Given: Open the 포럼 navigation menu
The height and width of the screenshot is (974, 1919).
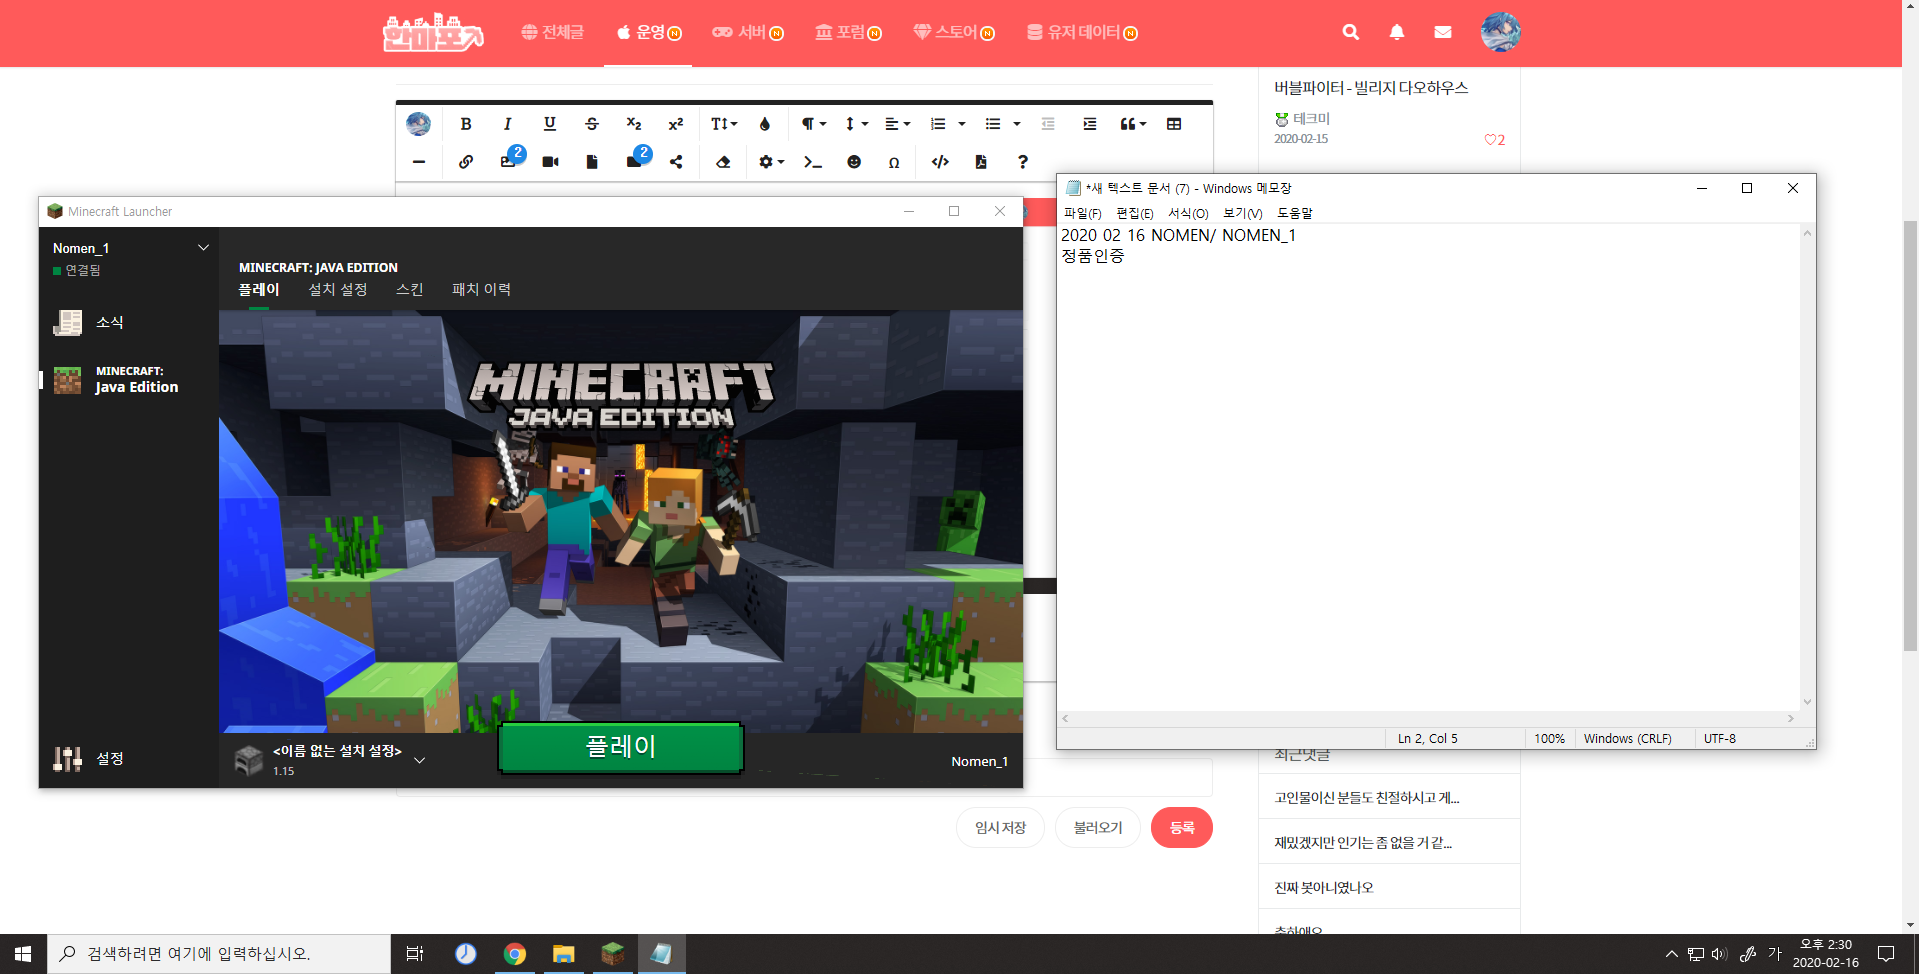Looking at the screenshot, I should coord(848,32).
